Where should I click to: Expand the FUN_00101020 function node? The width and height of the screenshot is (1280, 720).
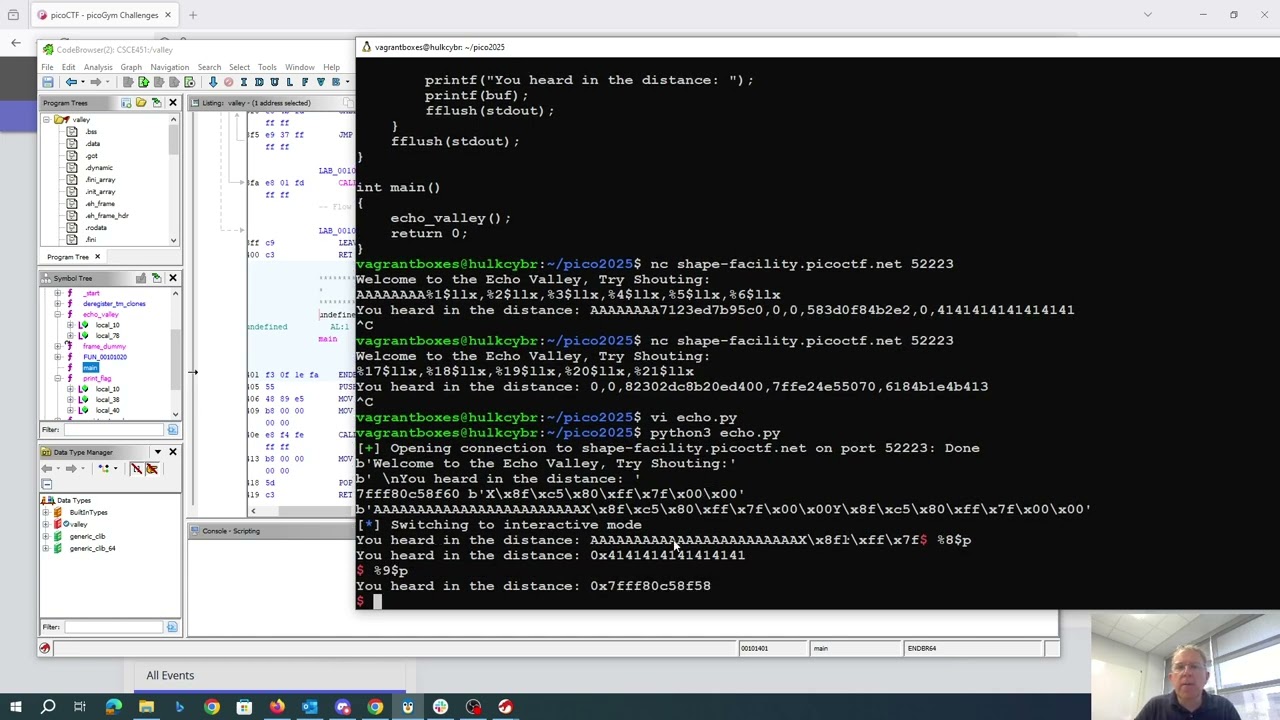(x=57, y=357)
